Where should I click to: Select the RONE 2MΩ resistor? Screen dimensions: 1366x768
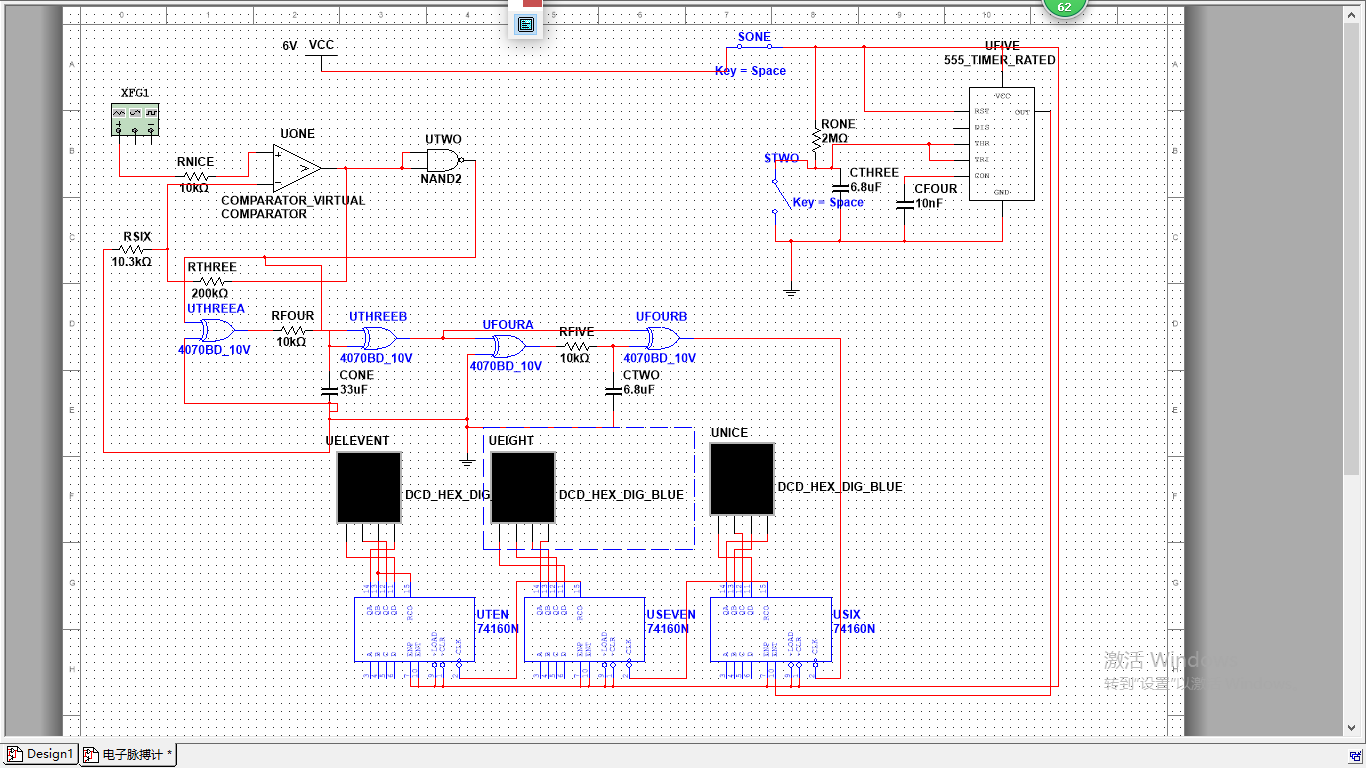click(x=817, y=139)
